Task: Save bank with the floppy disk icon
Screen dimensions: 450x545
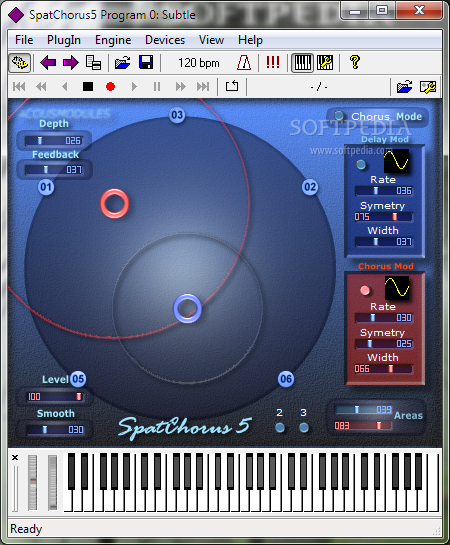Action: coord(146,63)
